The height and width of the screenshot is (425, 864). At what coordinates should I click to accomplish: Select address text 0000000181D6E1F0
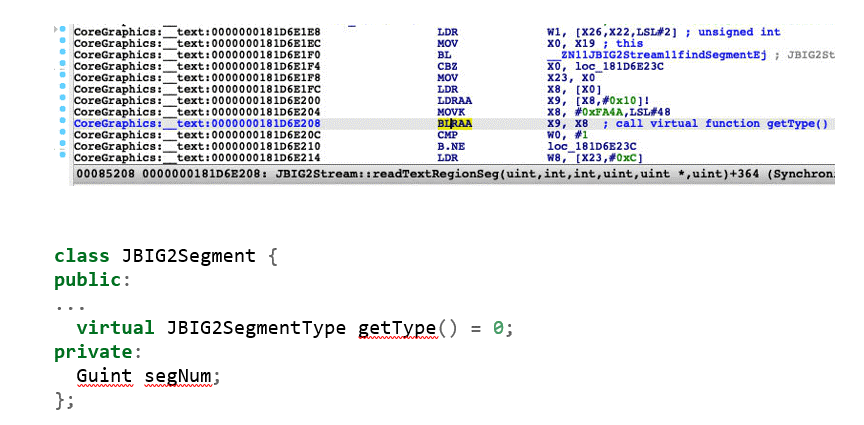[x=266, y=55]
